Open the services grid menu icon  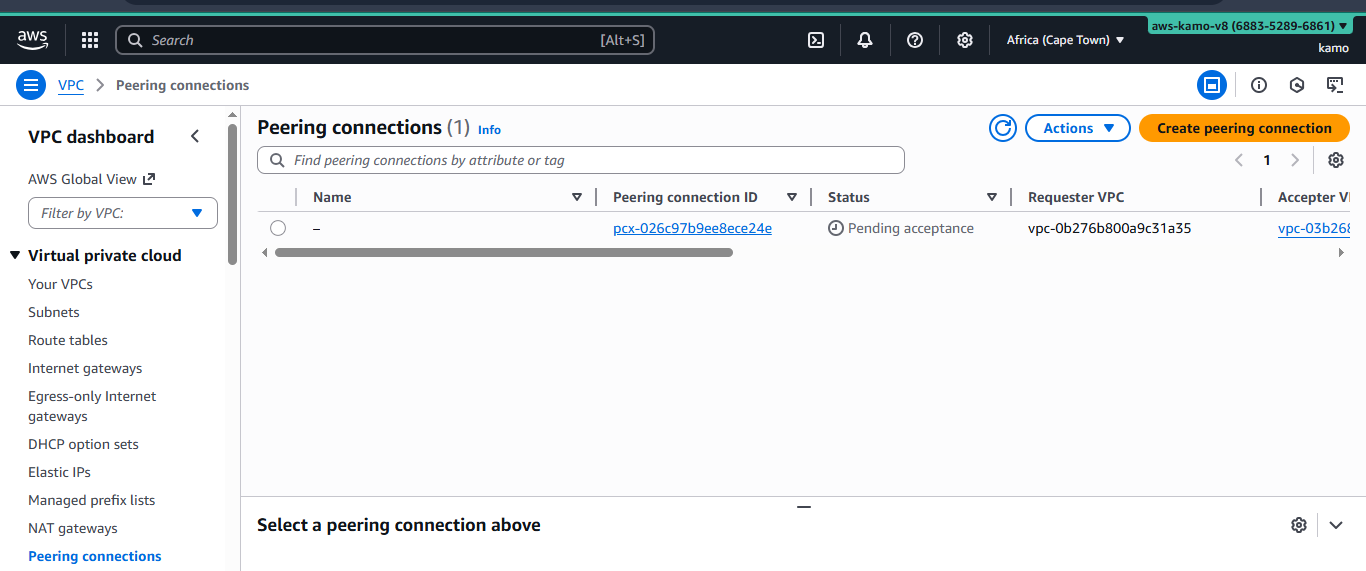(x=90, y=40)
